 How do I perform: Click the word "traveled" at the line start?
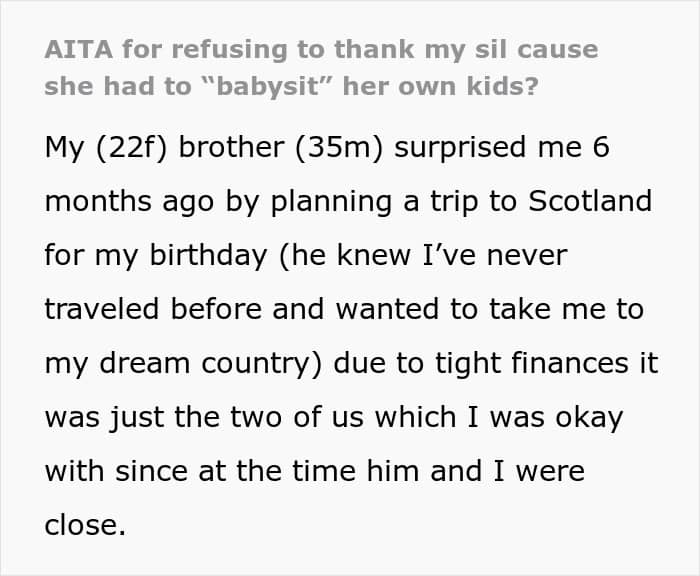(102, 309)
